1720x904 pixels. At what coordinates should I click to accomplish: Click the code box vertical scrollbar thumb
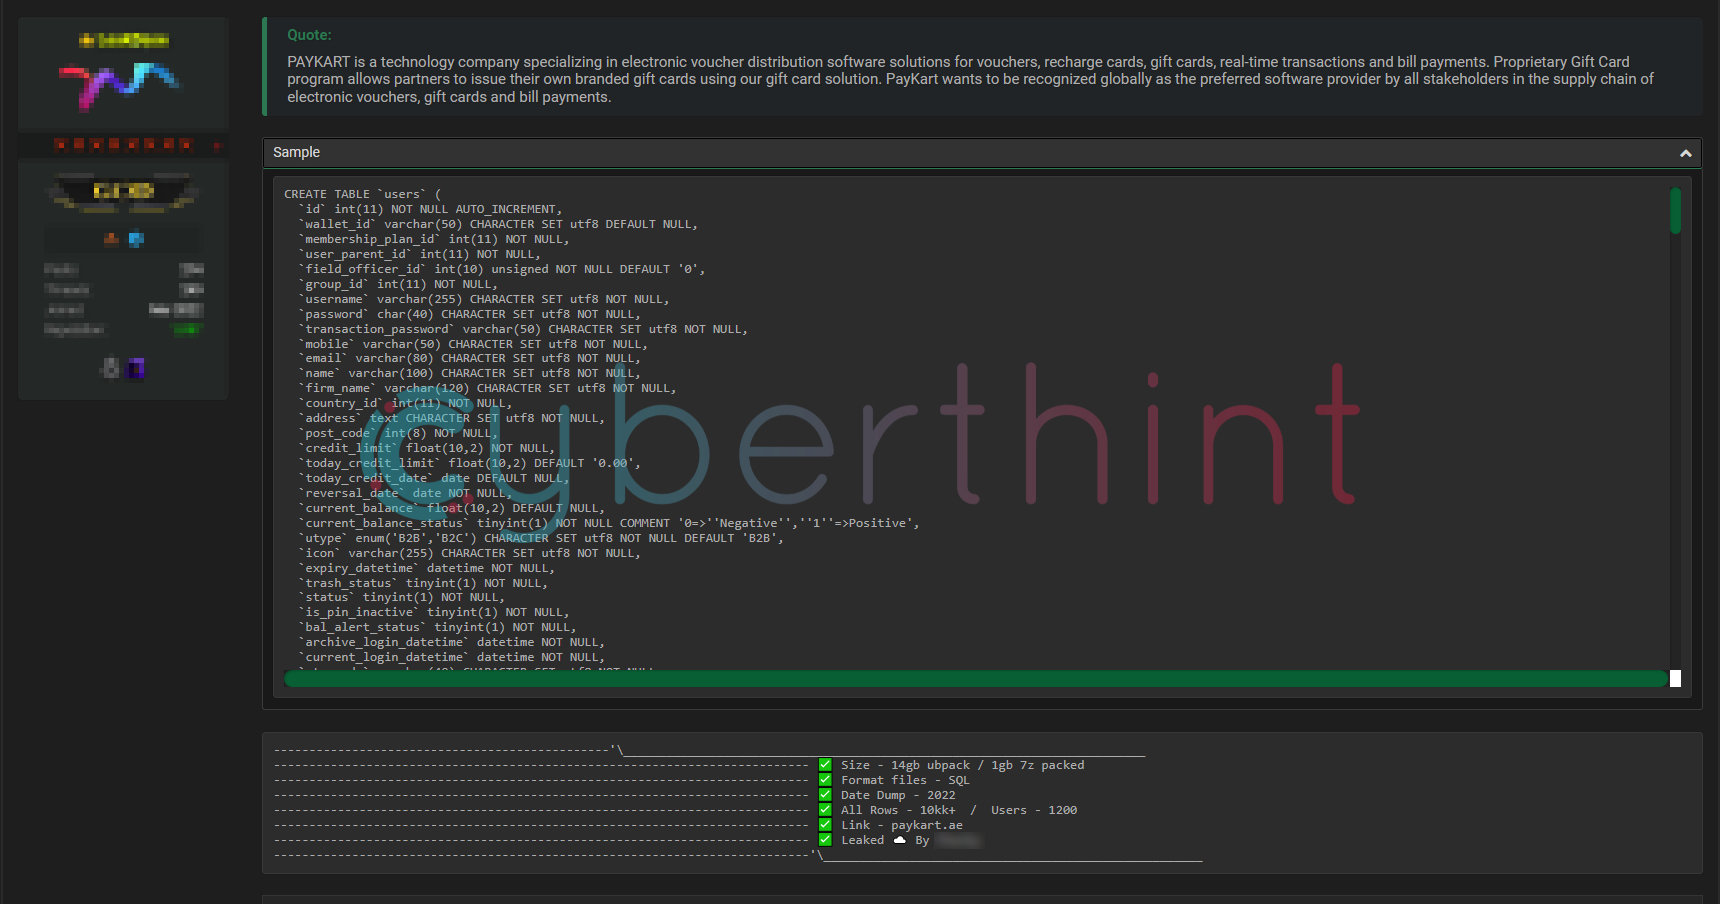point(1675,211)
